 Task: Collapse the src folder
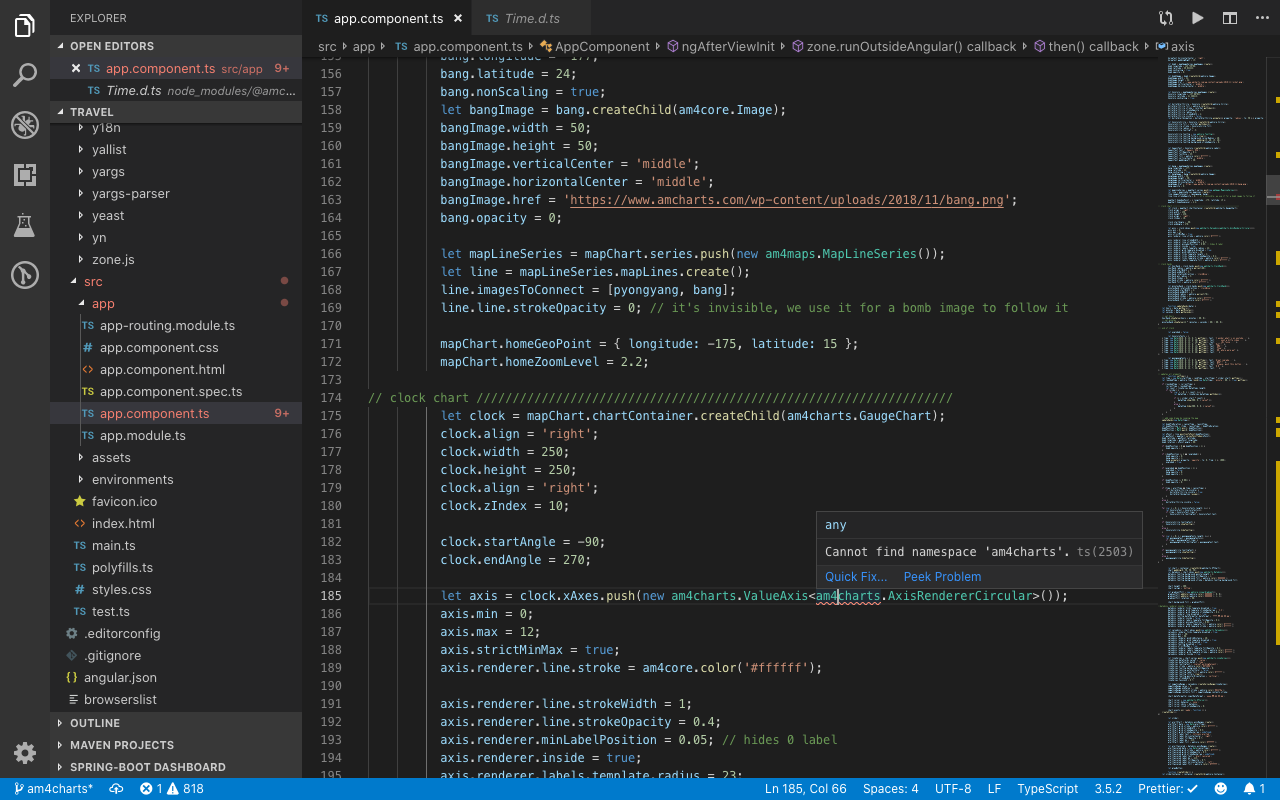[x=176, y=282]
